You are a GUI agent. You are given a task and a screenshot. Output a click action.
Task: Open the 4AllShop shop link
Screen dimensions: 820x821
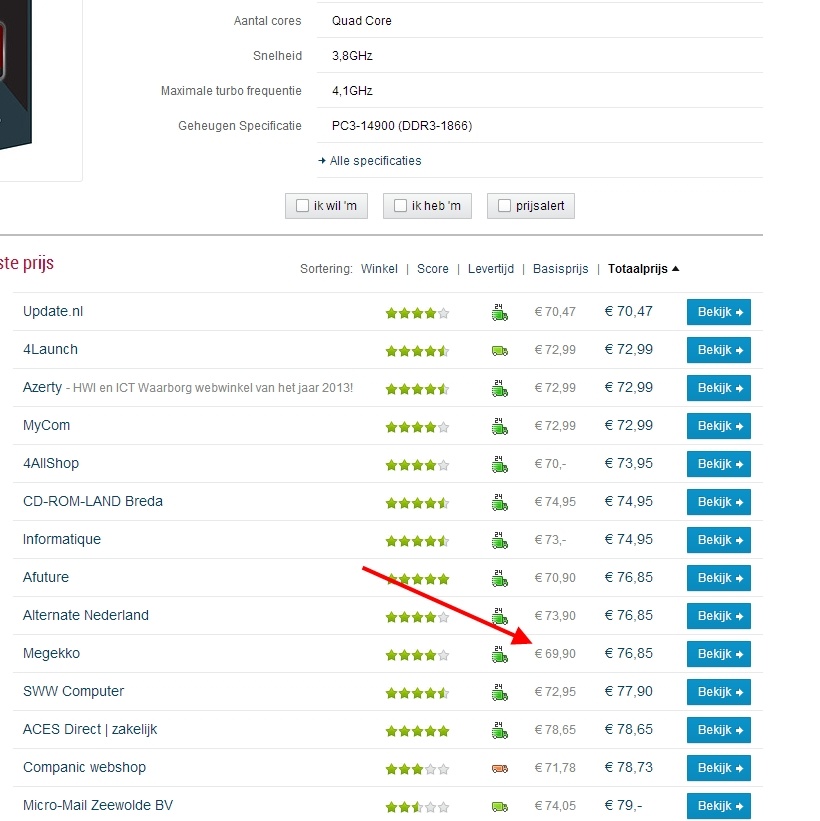(x=51, y=463)
